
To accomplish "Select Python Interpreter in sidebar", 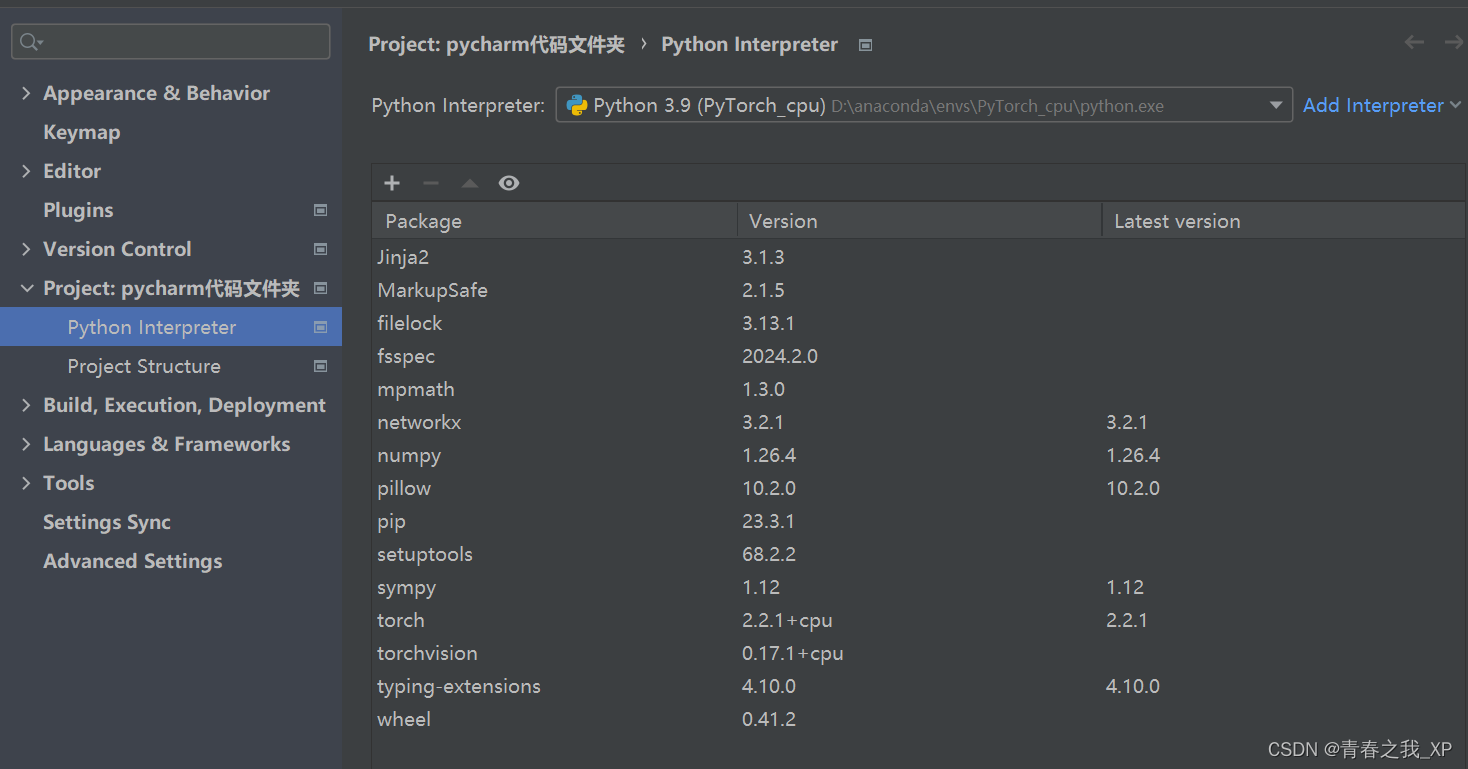I will [x=171, y=327].
